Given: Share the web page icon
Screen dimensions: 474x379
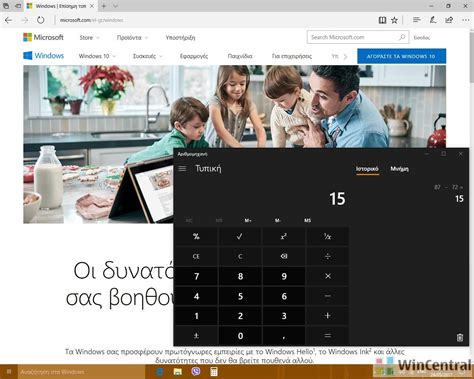Looking at the screenshot, I should click(449, 20).
